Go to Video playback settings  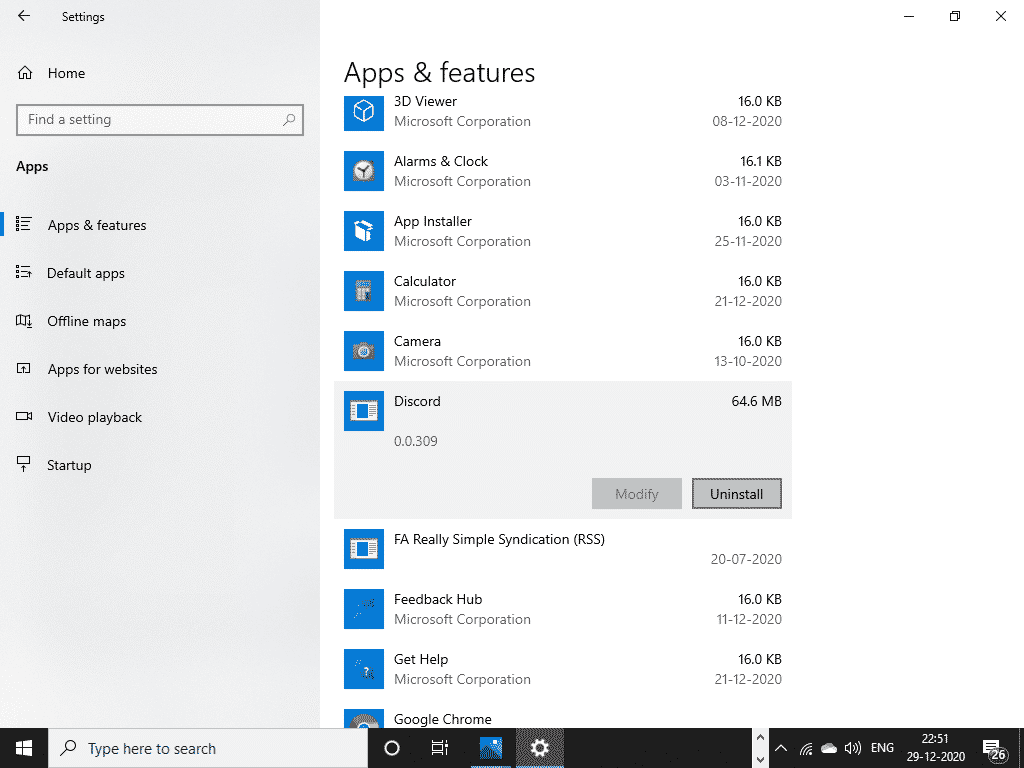coord(94,417)
